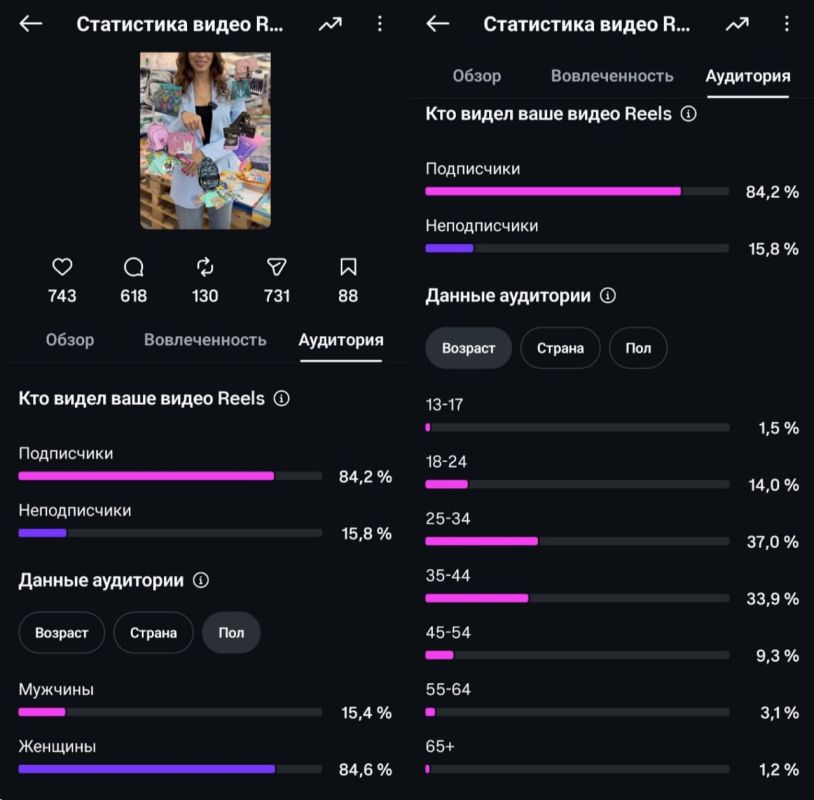Open three-dot menu on right screen
814x800 pixels.
[786, 24]
